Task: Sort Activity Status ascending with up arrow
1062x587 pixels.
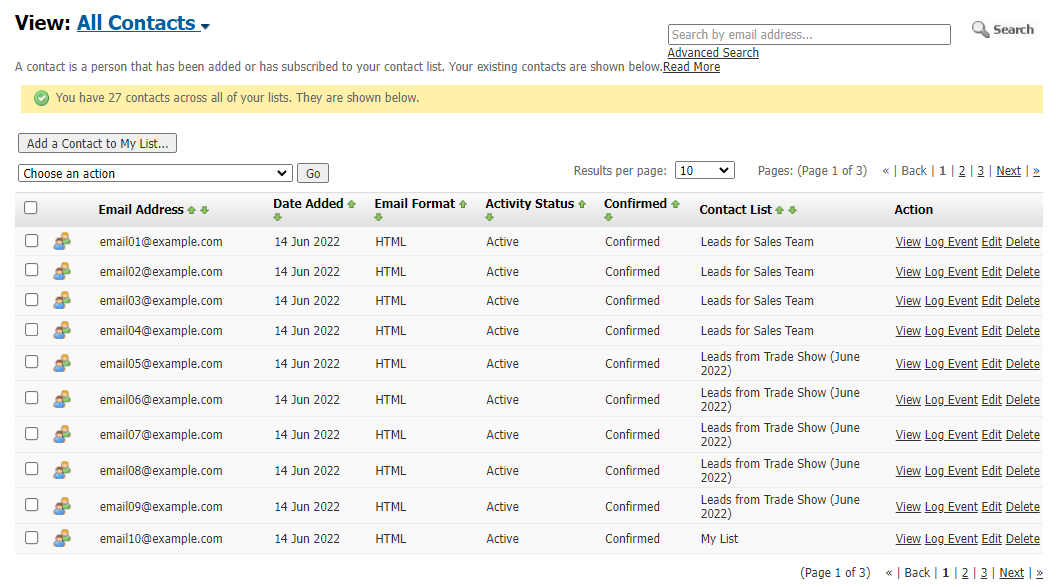Action: (x=582, y=204)
